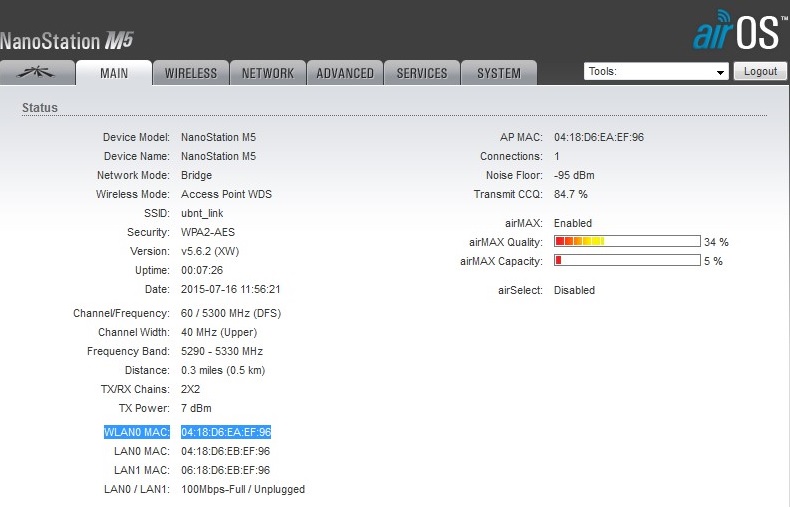Screen dimensions: 790x507
Task: Click the airMAX Capacity bar
Action: pos(627,261)
